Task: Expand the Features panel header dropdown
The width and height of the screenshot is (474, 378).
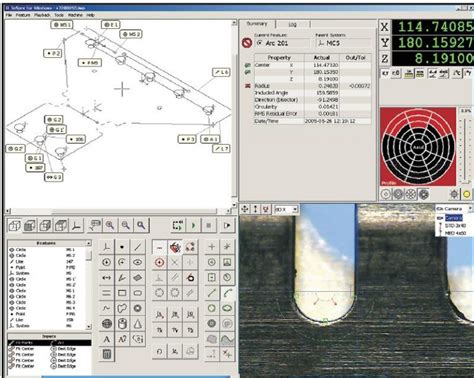Action: pos(88,243)
